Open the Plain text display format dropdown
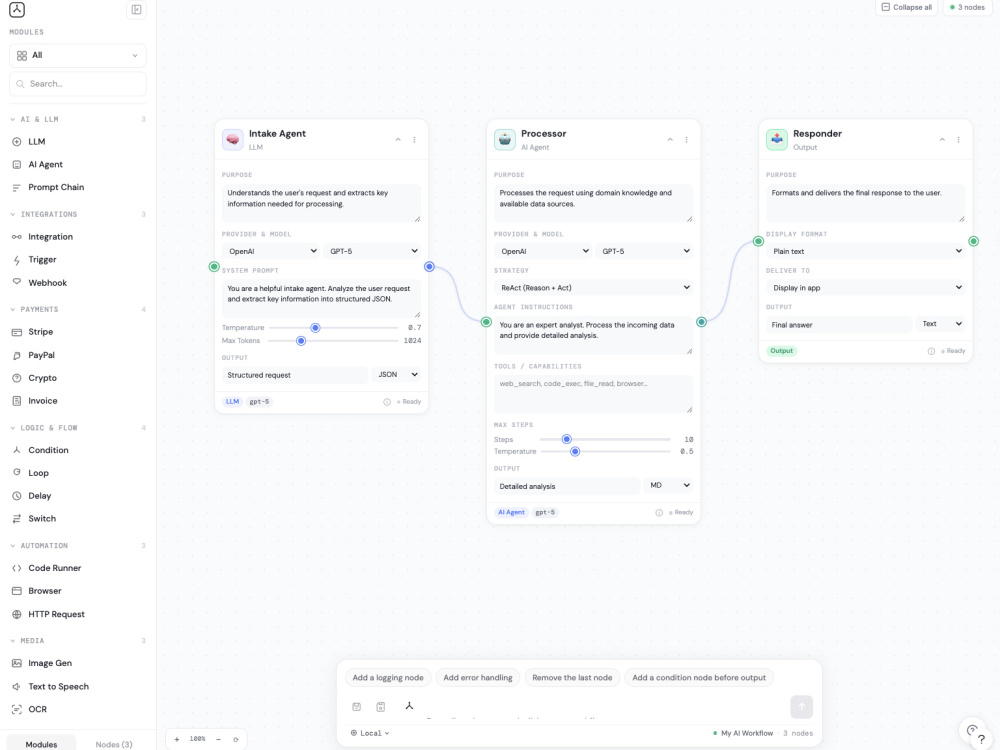The image size is (1000, 750). coord(865,251)
